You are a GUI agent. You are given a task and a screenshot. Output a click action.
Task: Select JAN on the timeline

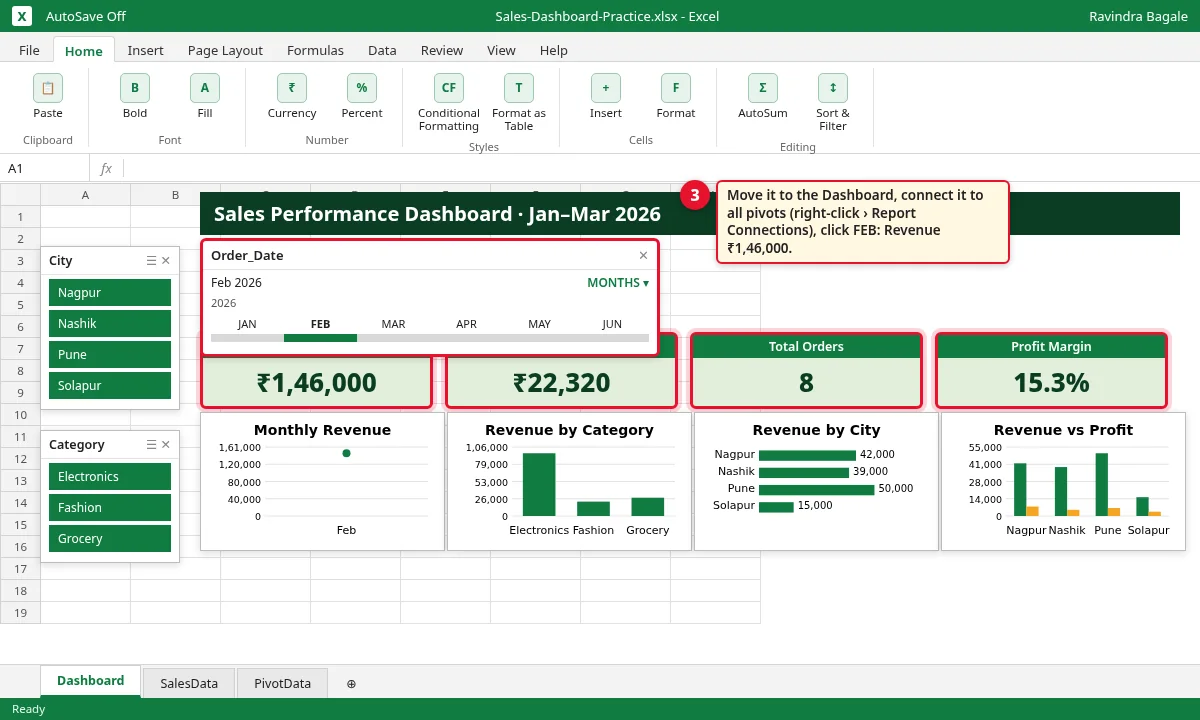pos(247,324)
